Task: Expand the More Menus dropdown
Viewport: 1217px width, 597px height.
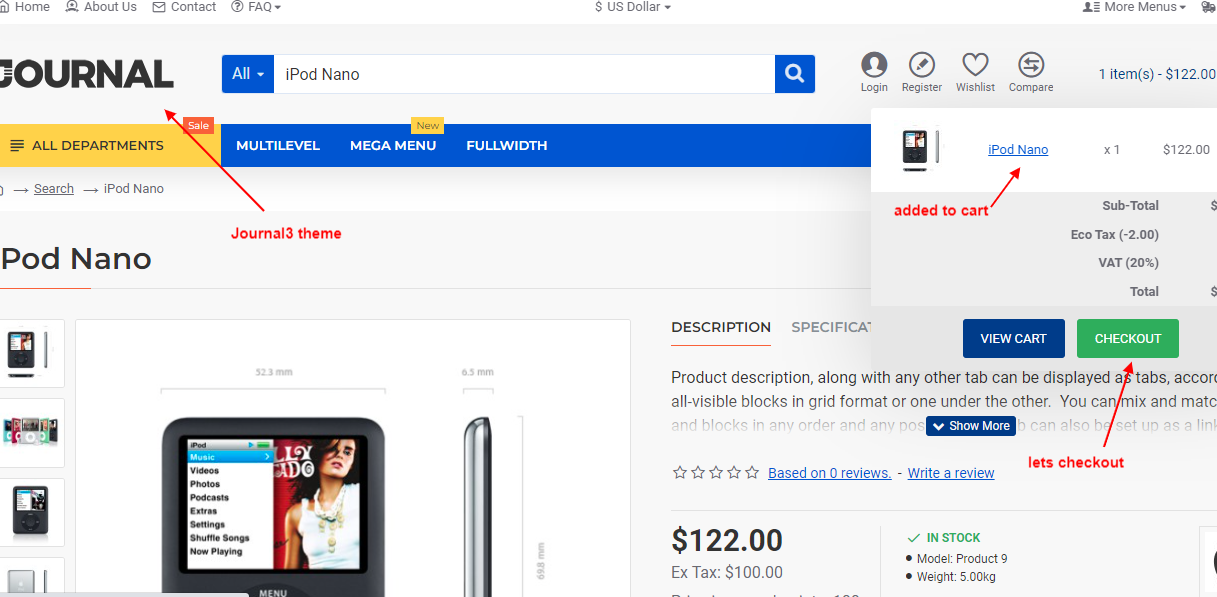Action: click(x=1135, y=7)
